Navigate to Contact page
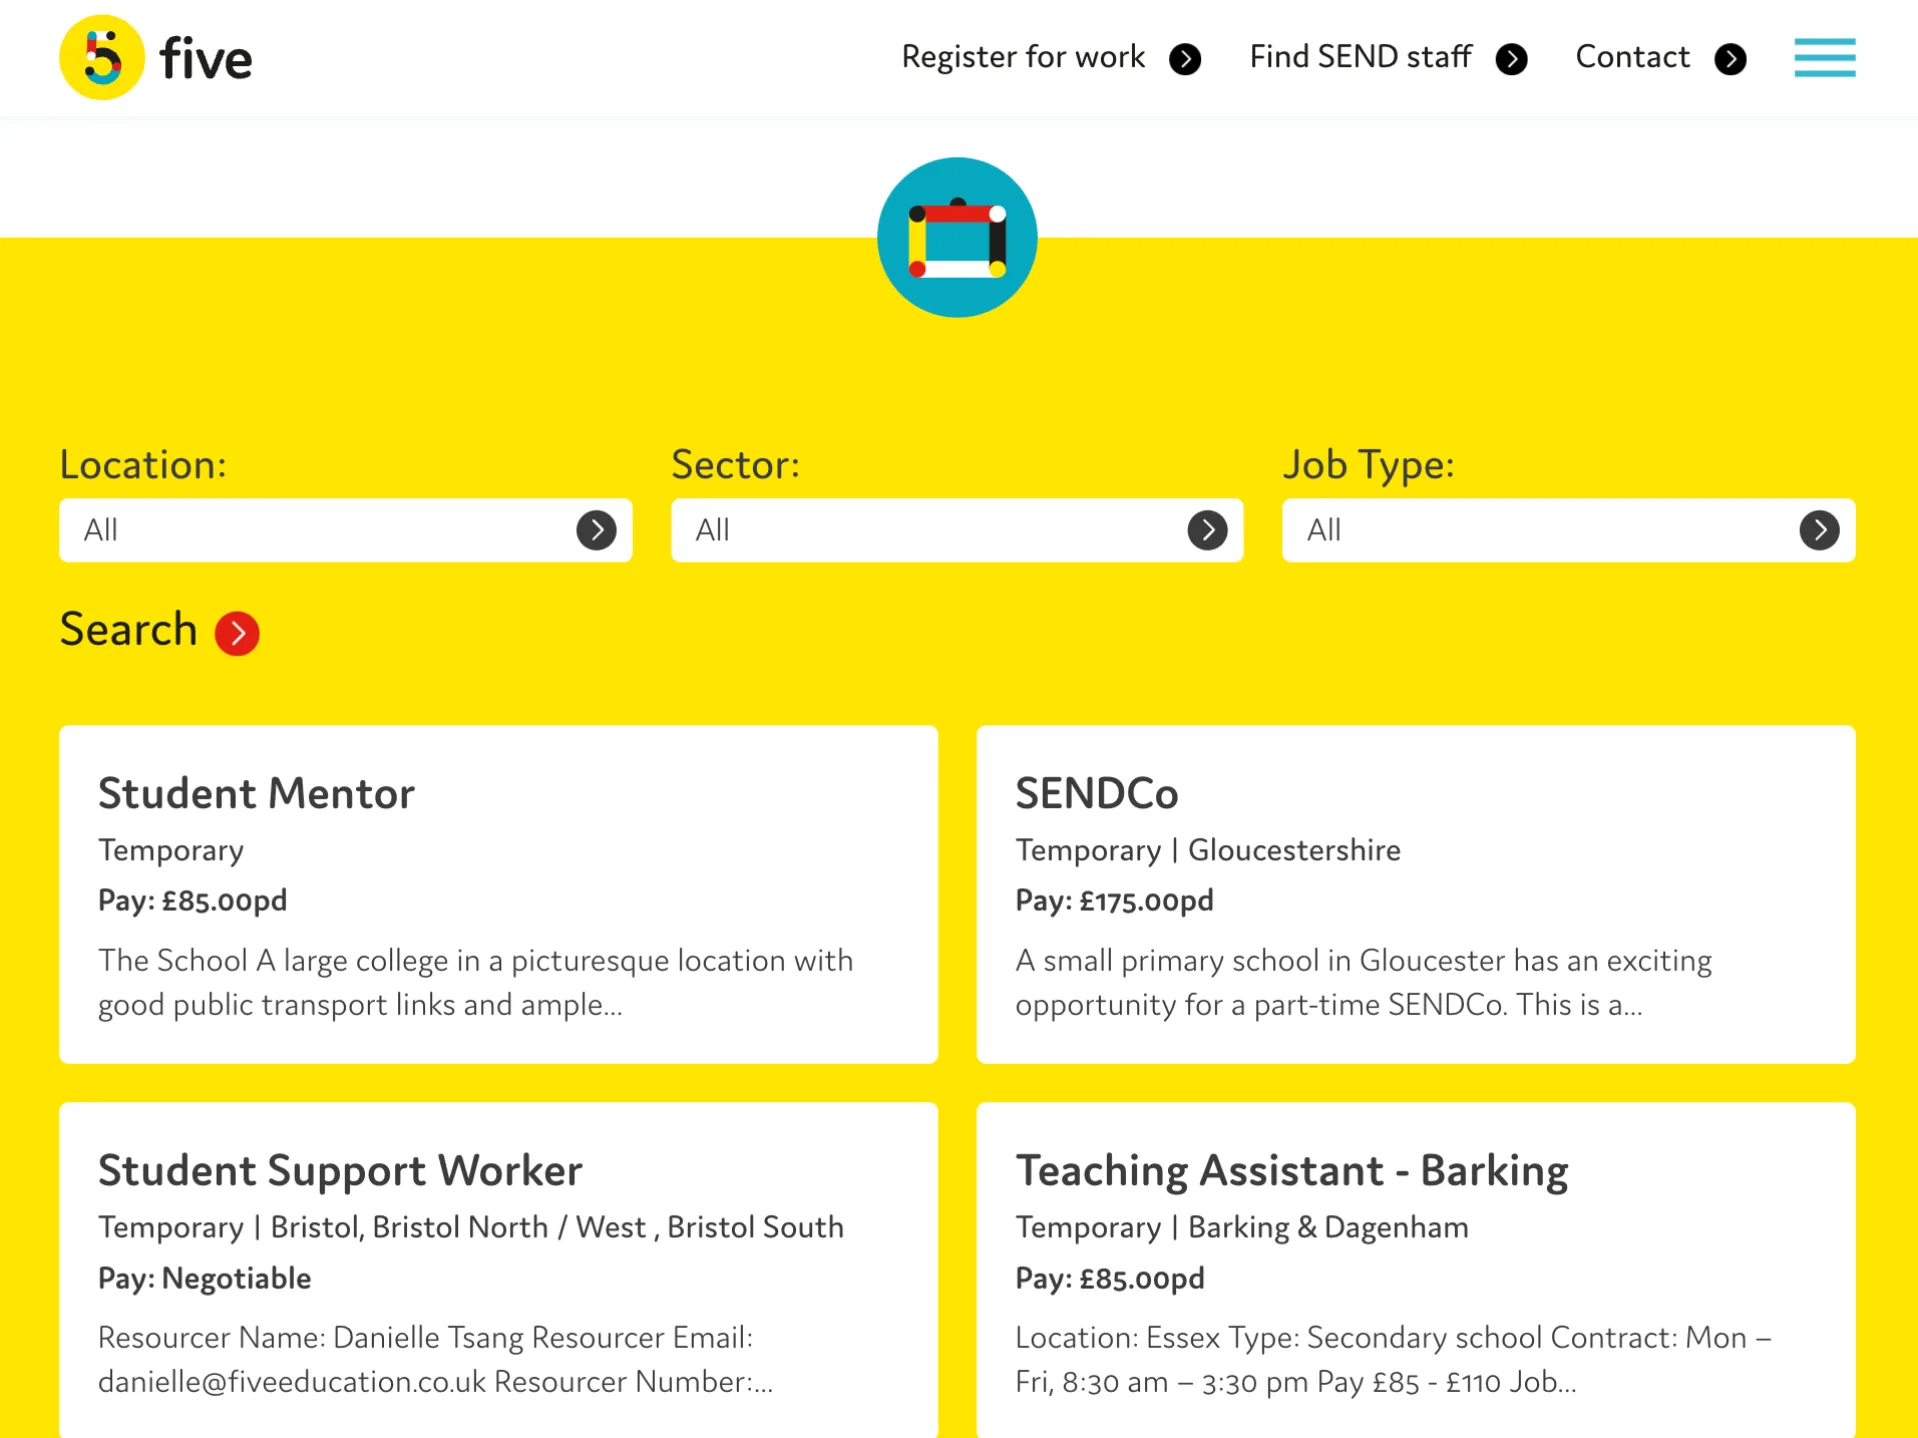The width and height of the screenshot is (1918, 1438). click(x=1632, y=58)
